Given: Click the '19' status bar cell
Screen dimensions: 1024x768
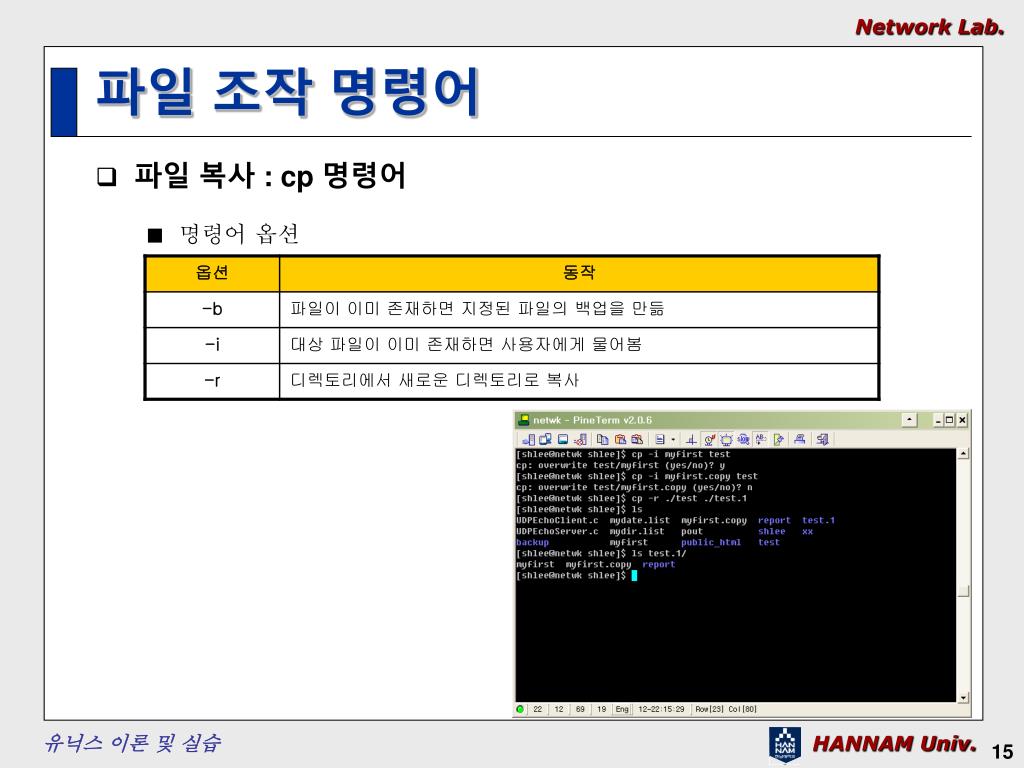Looking at the screenshot, I should (601, 709).
